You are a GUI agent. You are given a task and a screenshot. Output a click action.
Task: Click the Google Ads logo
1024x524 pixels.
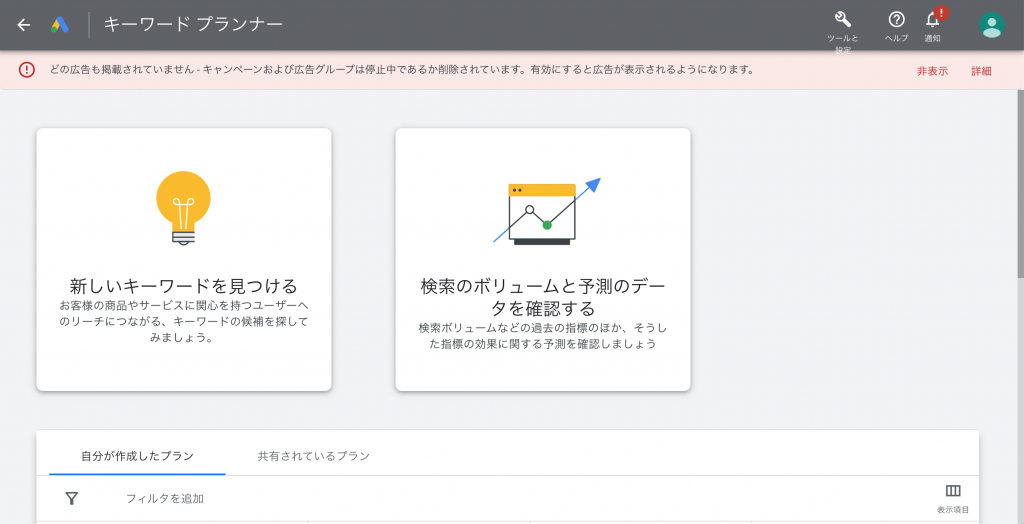[x=60, y=25]
